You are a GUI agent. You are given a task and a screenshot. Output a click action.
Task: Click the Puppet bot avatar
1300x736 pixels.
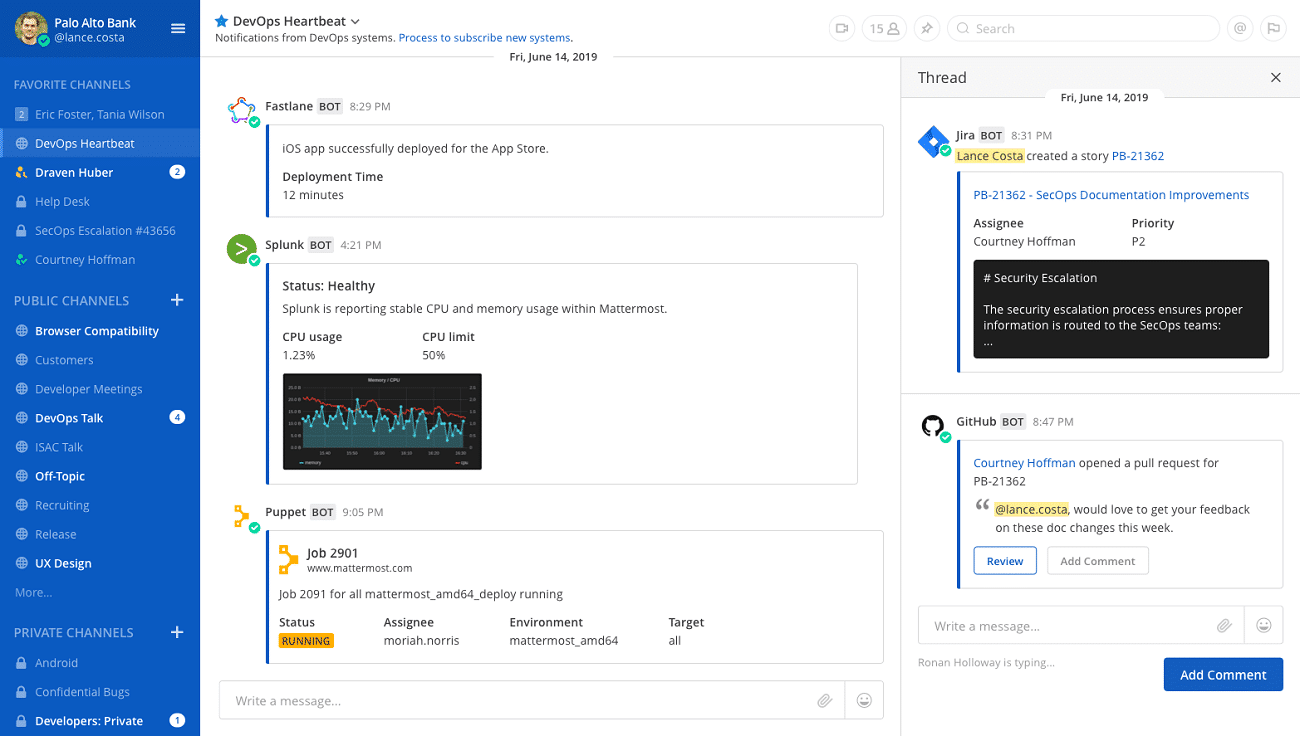pyautogui.click(x=241, y=516)
